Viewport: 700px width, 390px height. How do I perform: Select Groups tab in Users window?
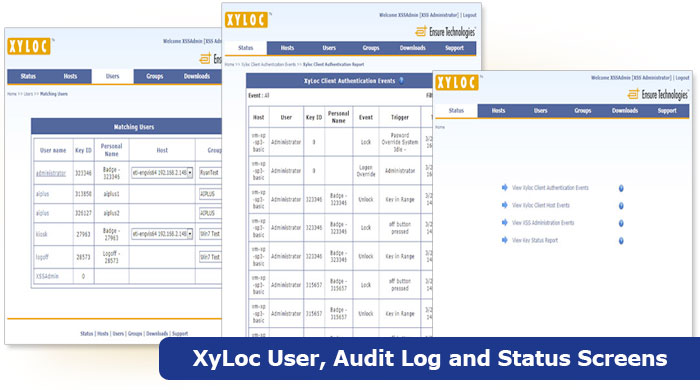click(154, 76)
